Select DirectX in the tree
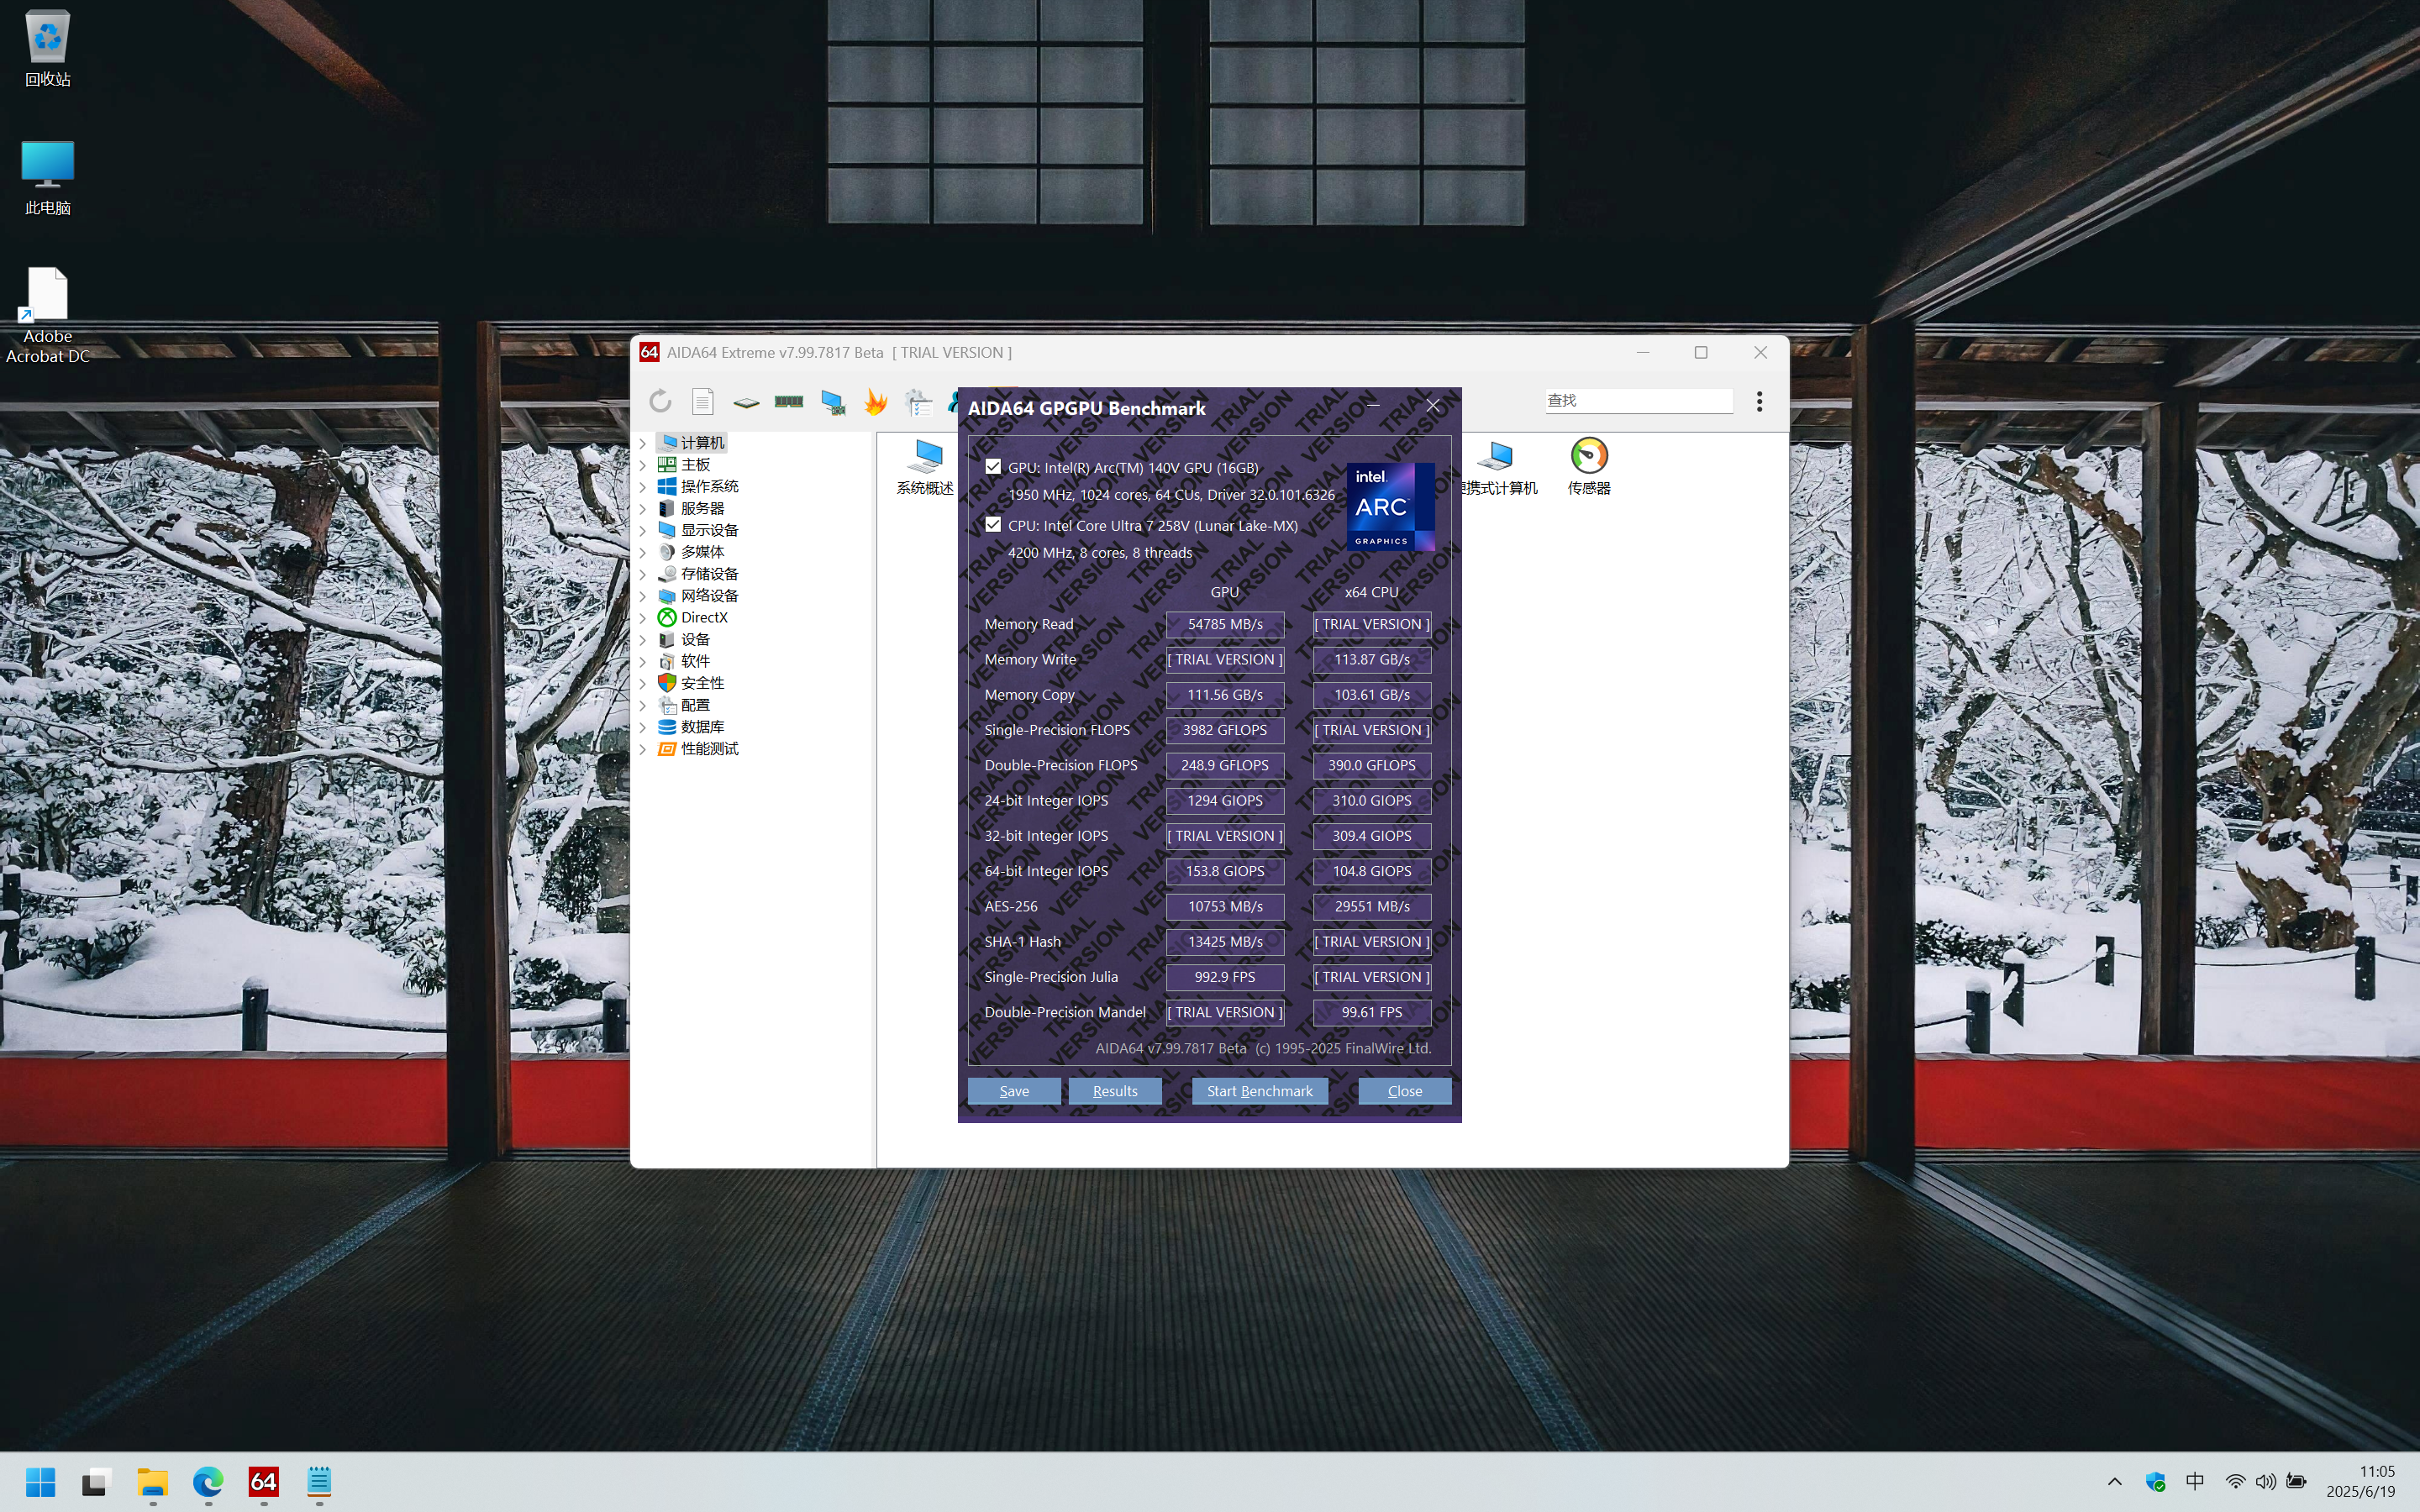 click(x=703, y=618)
